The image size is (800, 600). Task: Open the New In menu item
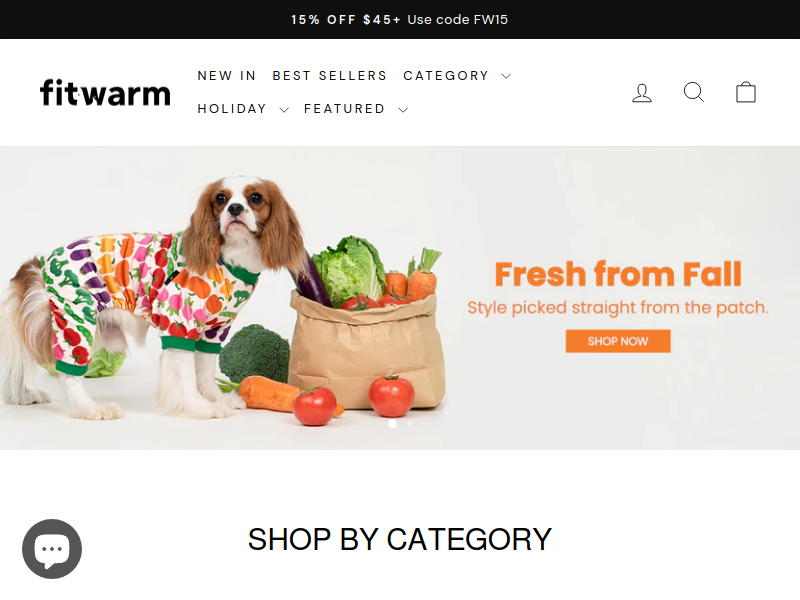(227, 76)
